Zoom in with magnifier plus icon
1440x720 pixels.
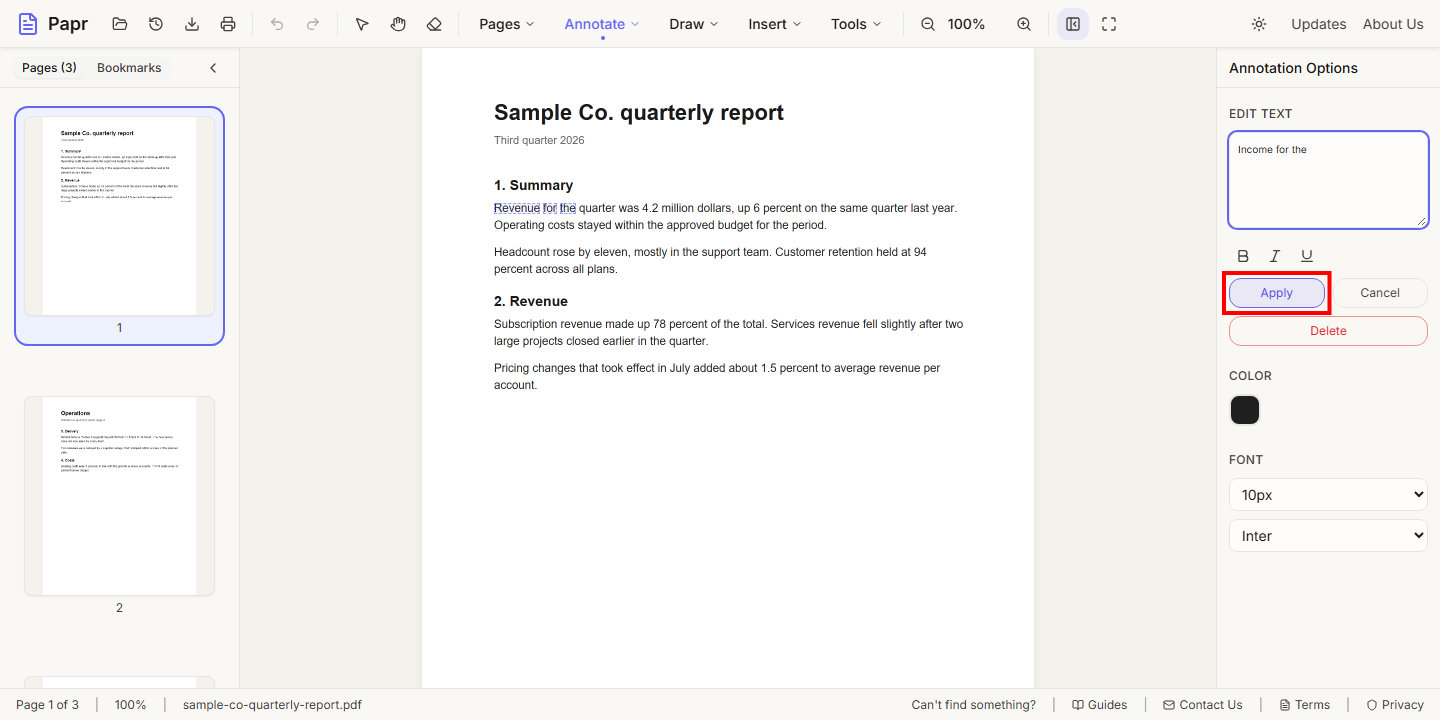click(1024, 24)
